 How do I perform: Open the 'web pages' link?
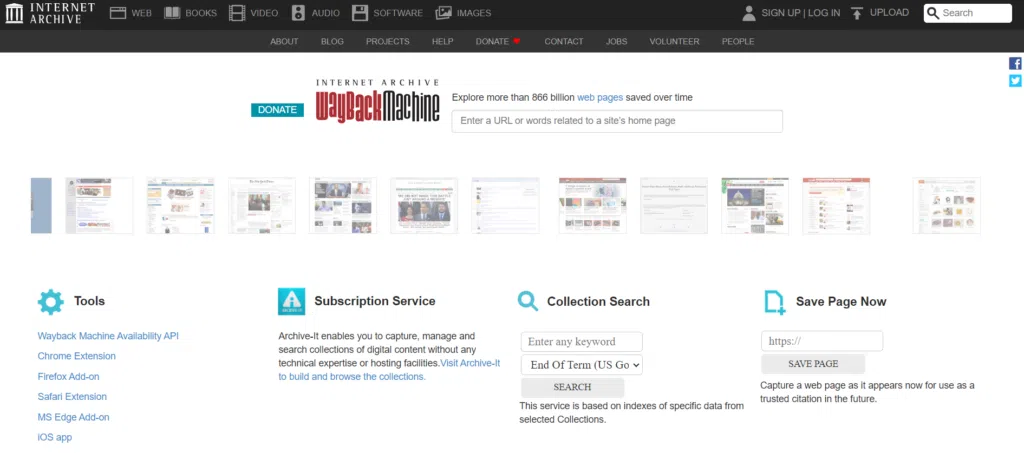click(600, 97)
